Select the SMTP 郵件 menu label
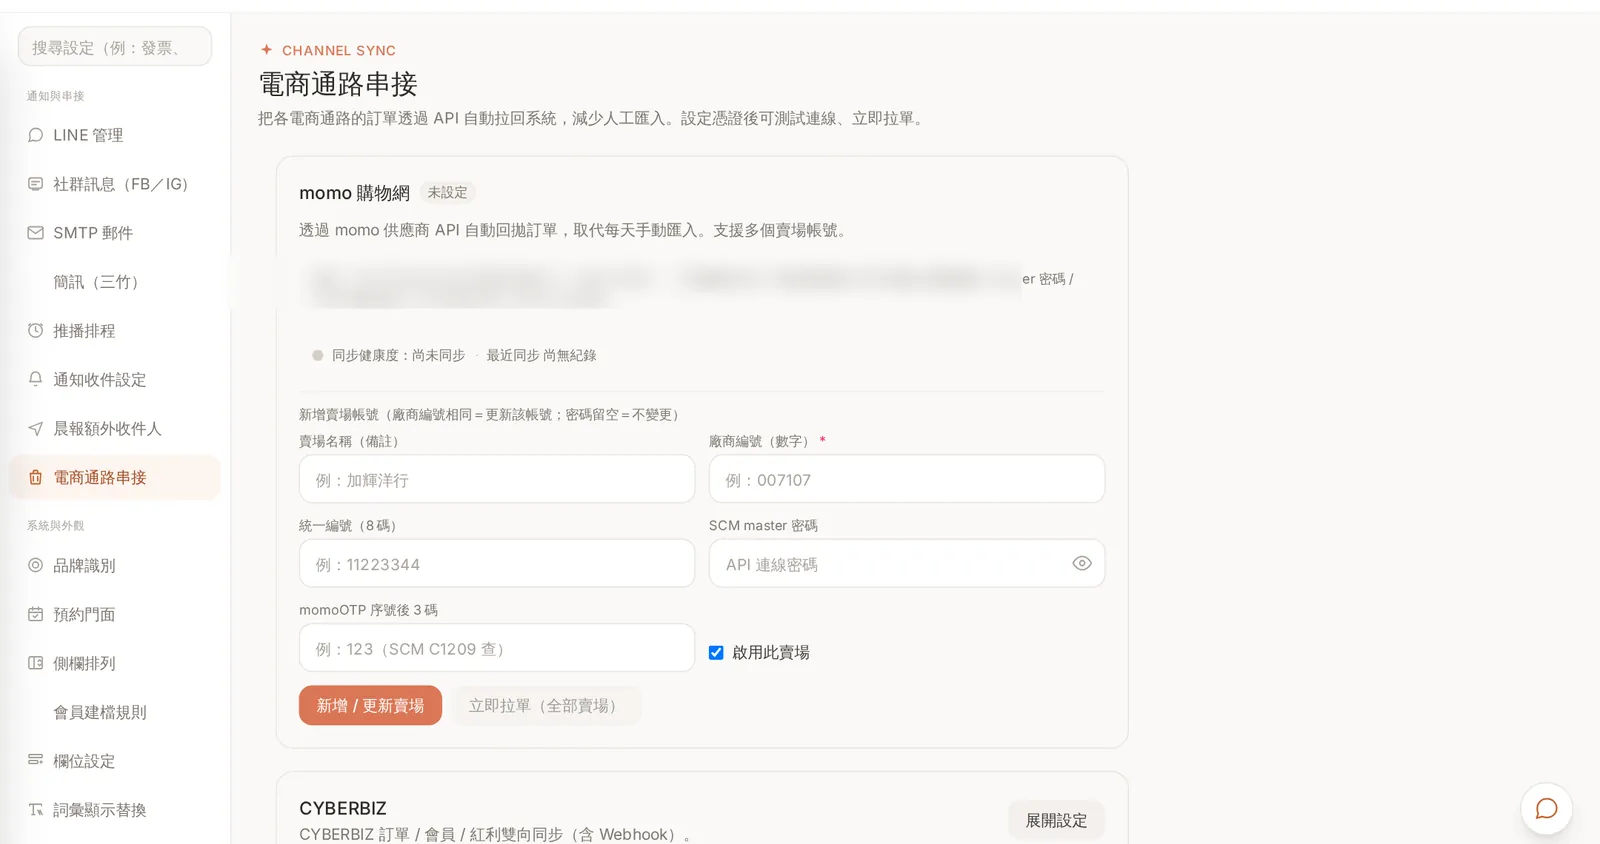Image resolution: width=1600 pixels, height=844 pixels. (93, 233)
